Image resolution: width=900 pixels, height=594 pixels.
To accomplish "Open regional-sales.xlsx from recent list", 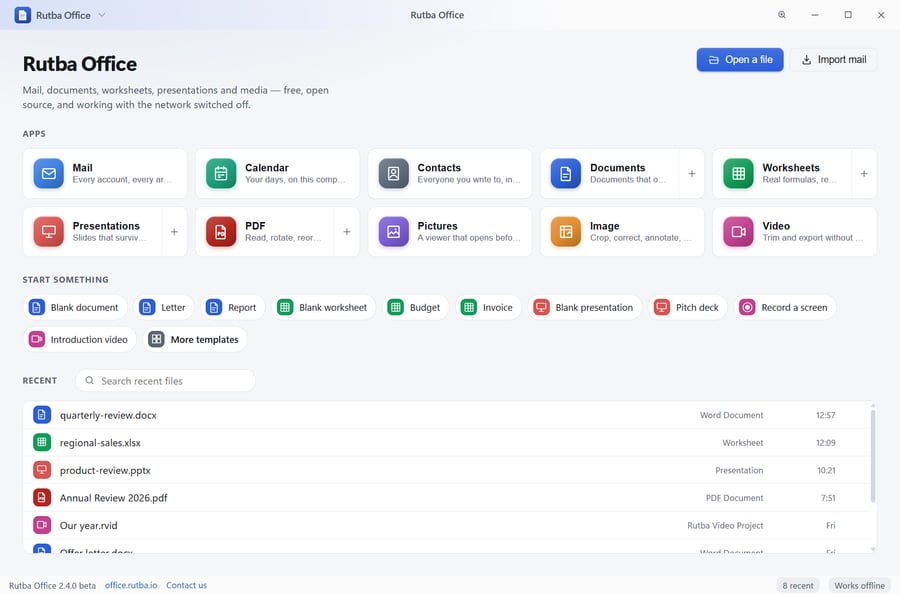I will click(x=447, y=442).
